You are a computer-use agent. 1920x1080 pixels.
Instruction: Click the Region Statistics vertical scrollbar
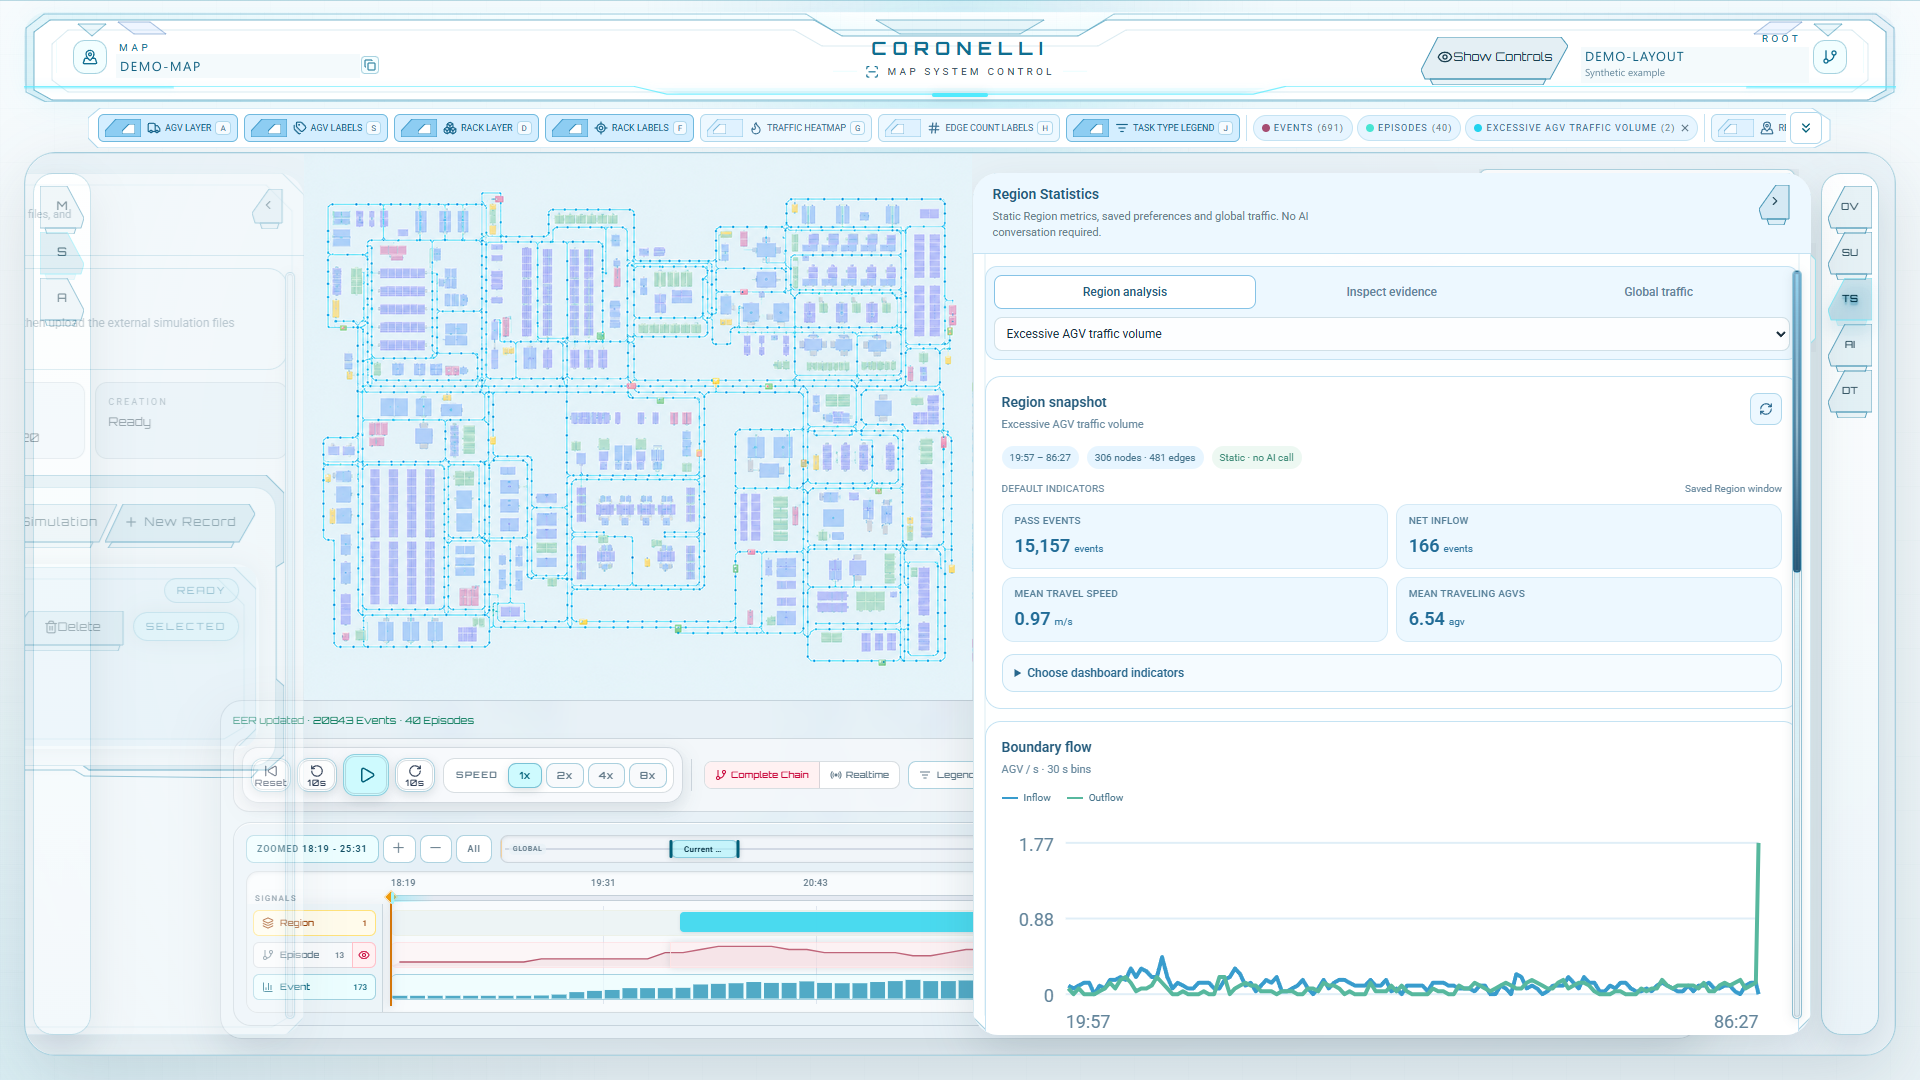click(1797, 422)
